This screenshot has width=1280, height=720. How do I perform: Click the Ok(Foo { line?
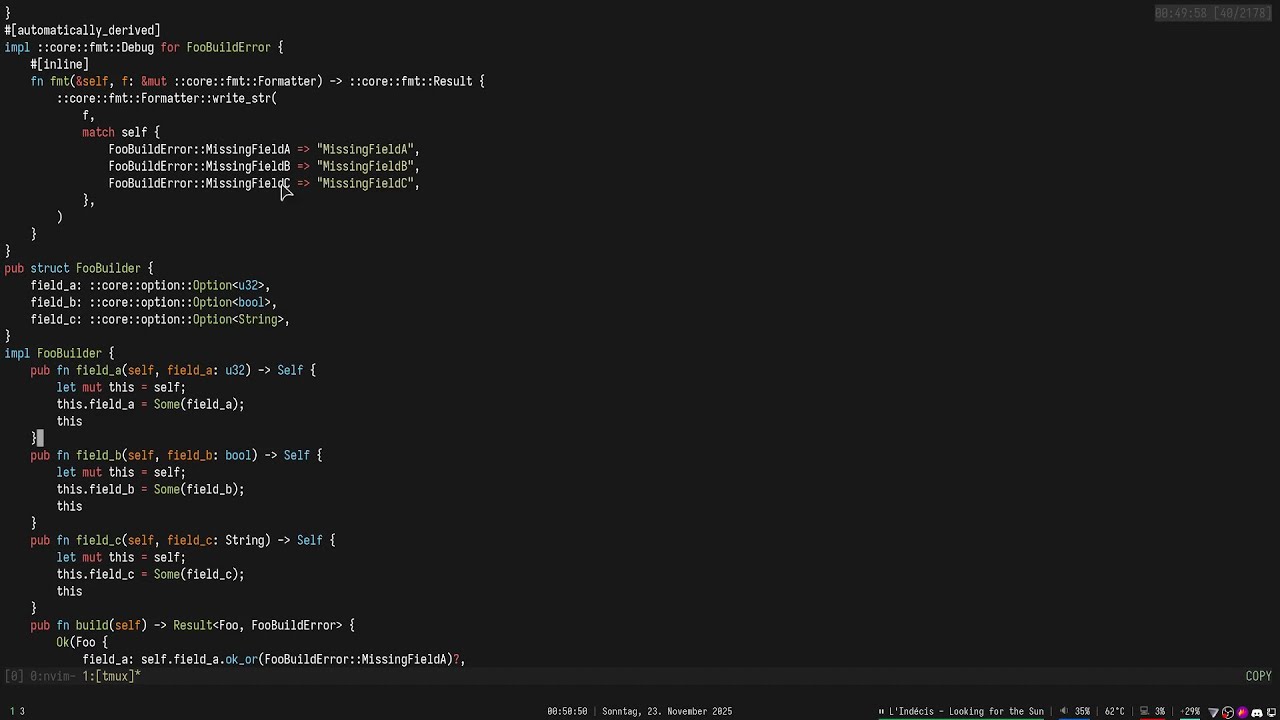pos(82,642)
